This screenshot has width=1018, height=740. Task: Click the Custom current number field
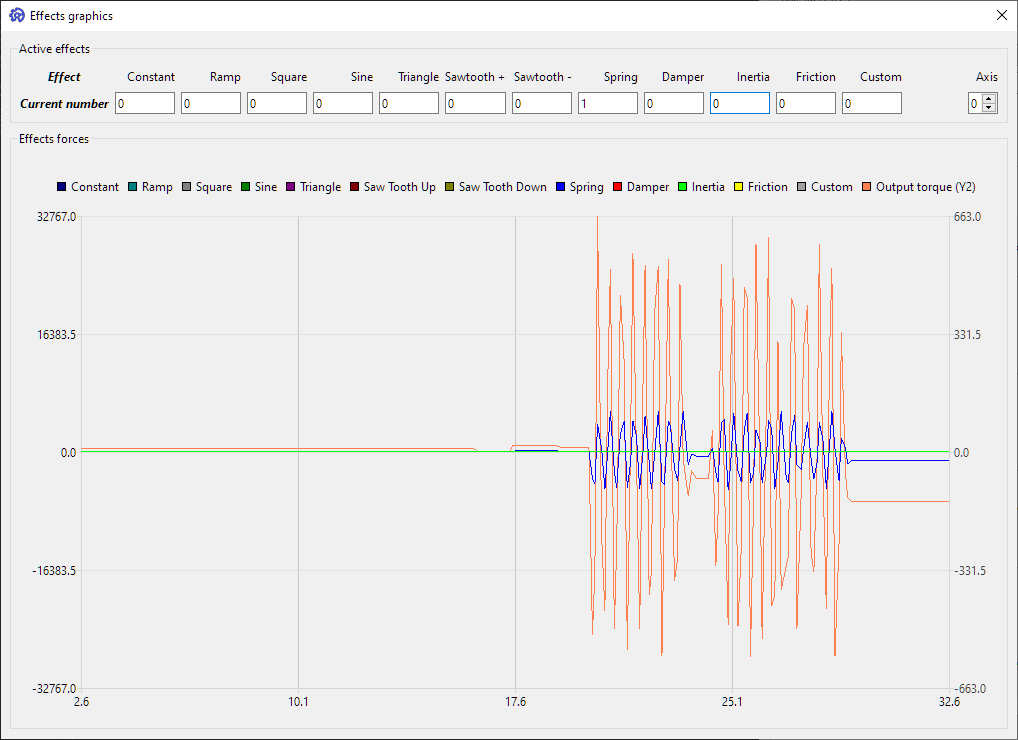pos(872,103)
